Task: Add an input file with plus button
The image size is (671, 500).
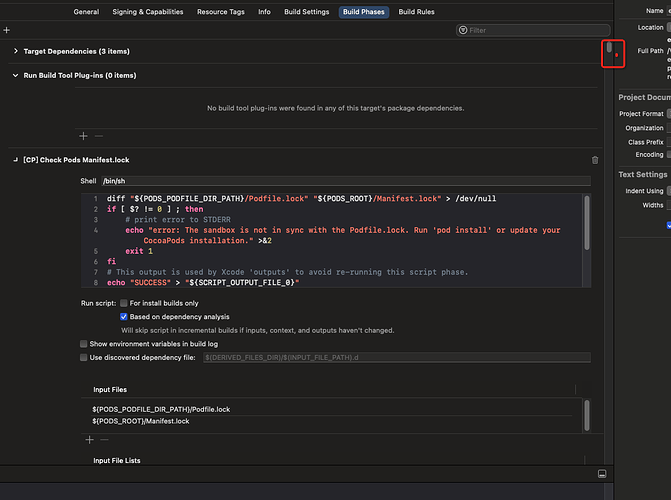Action: 89,439
